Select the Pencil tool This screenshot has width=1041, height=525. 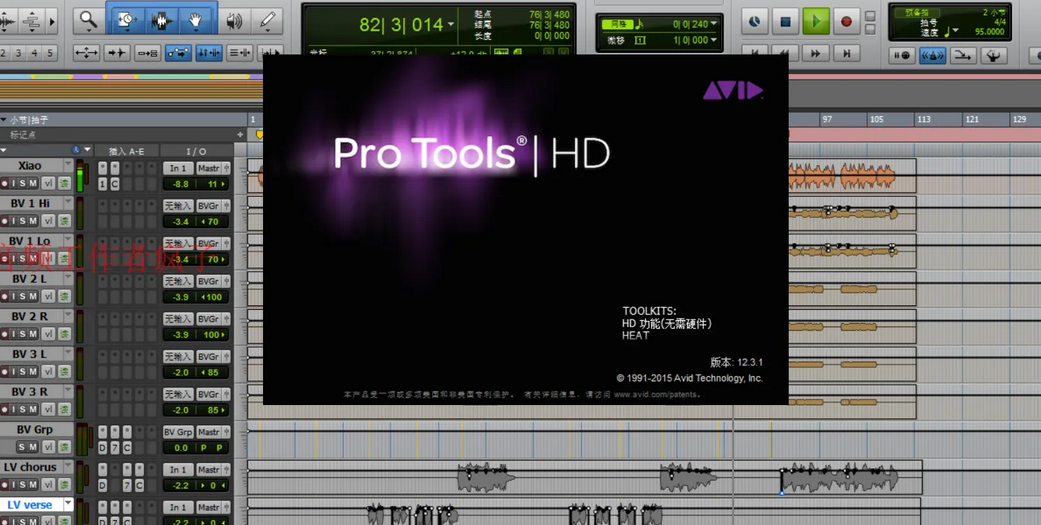point(267,21)
